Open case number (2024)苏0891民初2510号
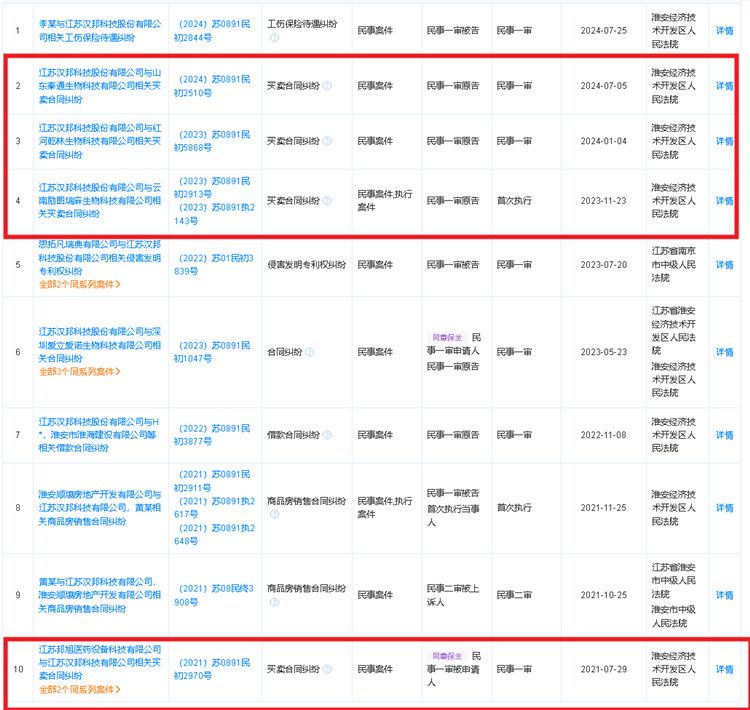750x710 pixels. (x=212, y=86)
